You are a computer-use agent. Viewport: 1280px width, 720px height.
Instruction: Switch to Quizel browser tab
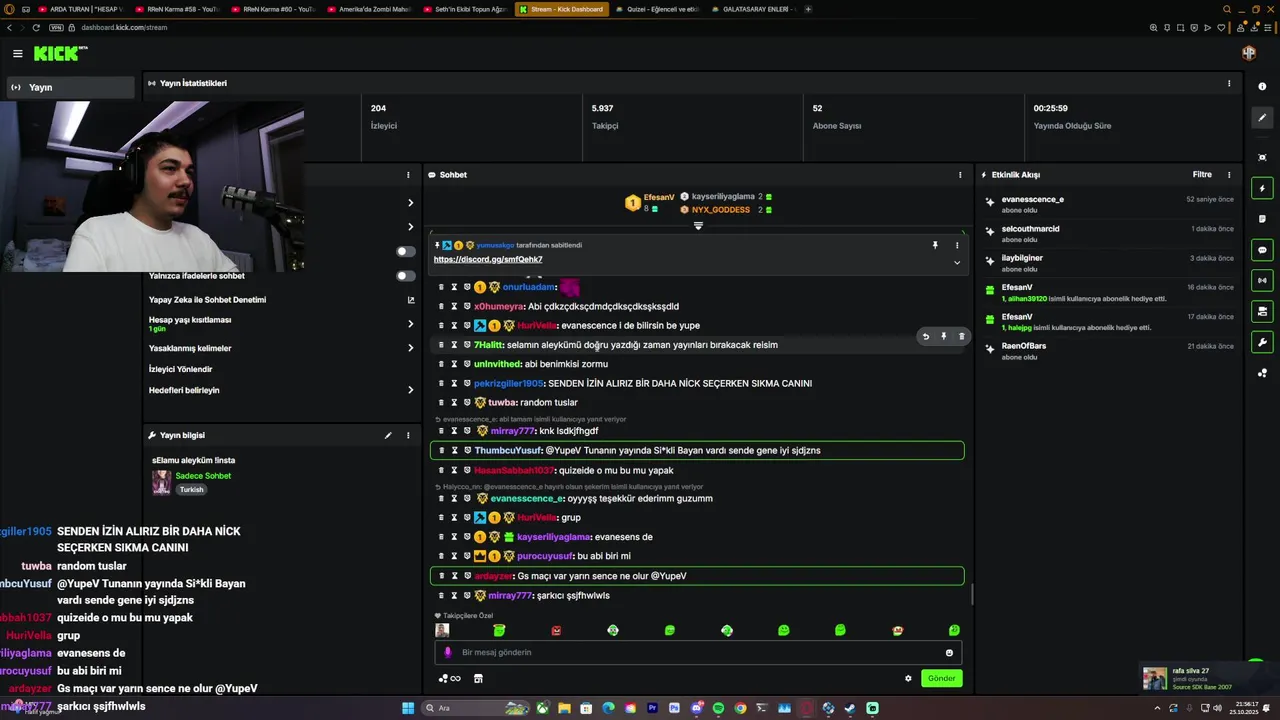[659, 9]
